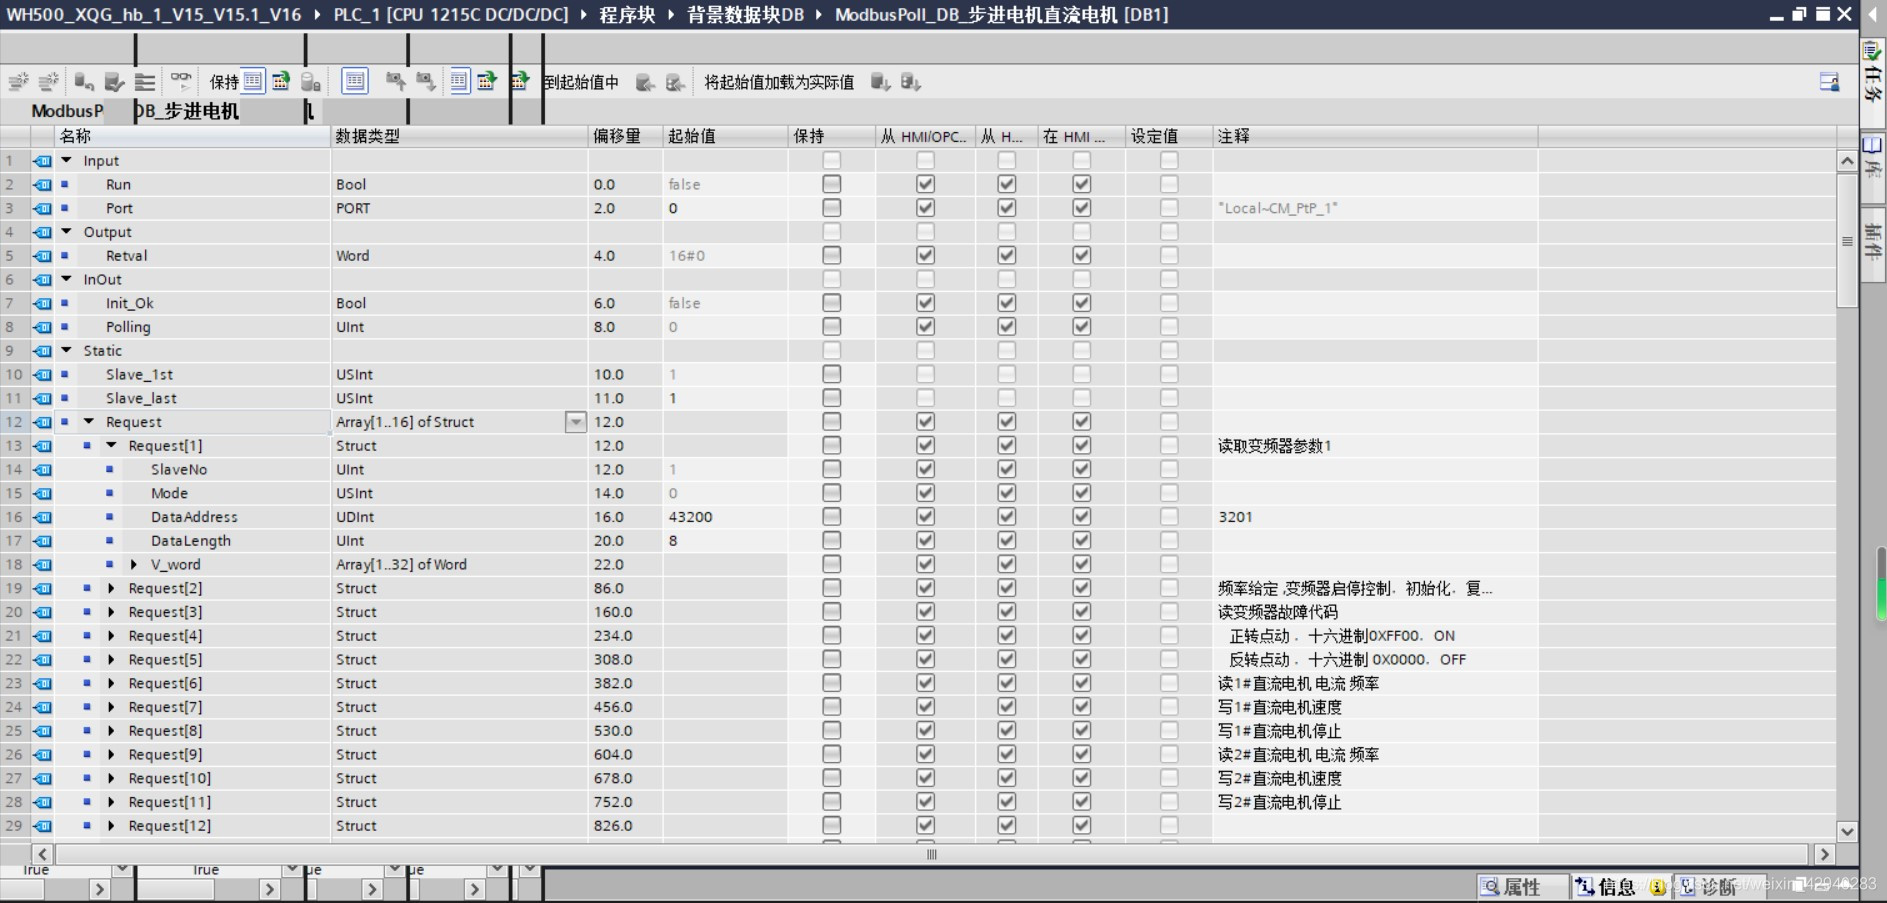
Task: Uncheck the 在 HMI checkbox for Init_Ok row
Action: pos(1081,303)
